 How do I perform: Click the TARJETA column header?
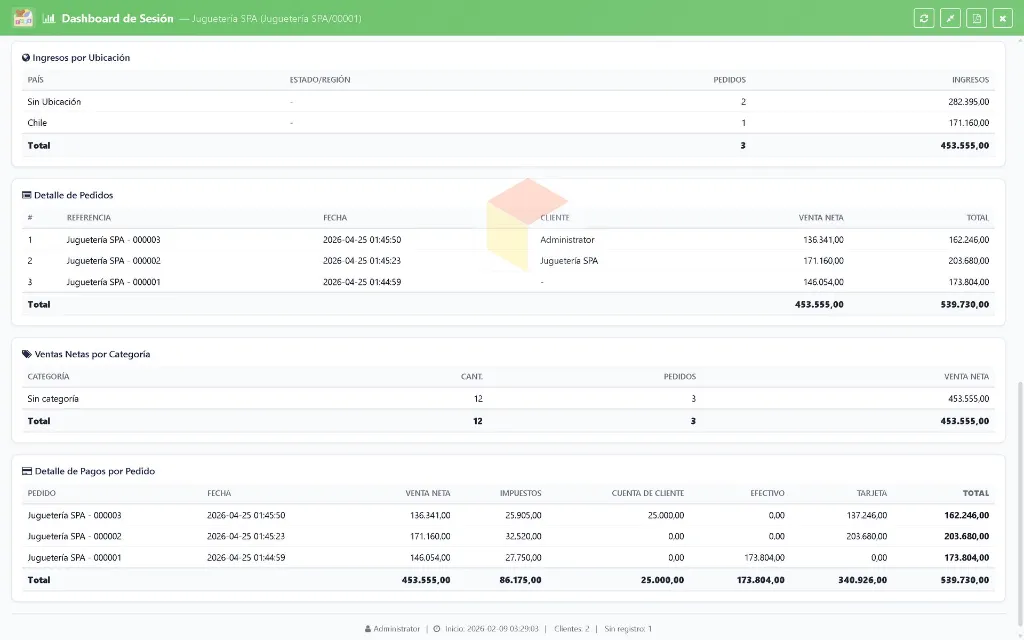pyautogui.click(x=872, y=493)
